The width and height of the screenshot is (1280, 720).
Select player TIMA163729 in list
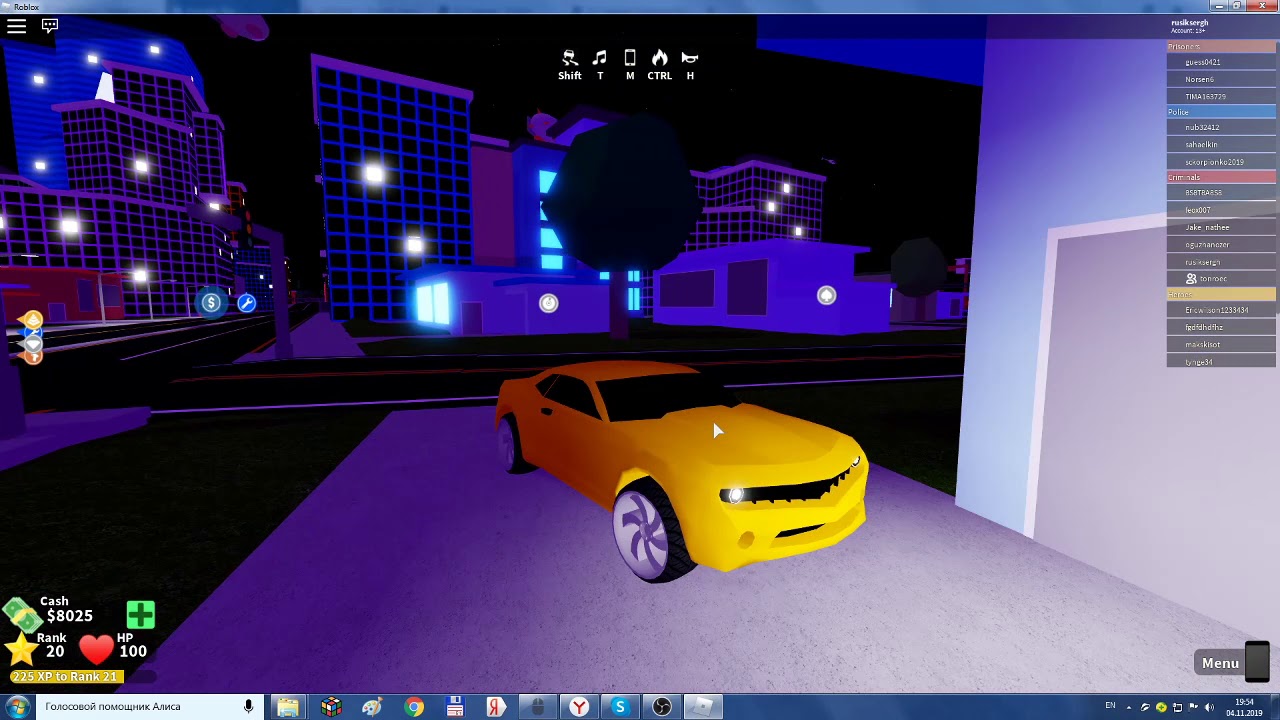click(x=1221, y=96)
